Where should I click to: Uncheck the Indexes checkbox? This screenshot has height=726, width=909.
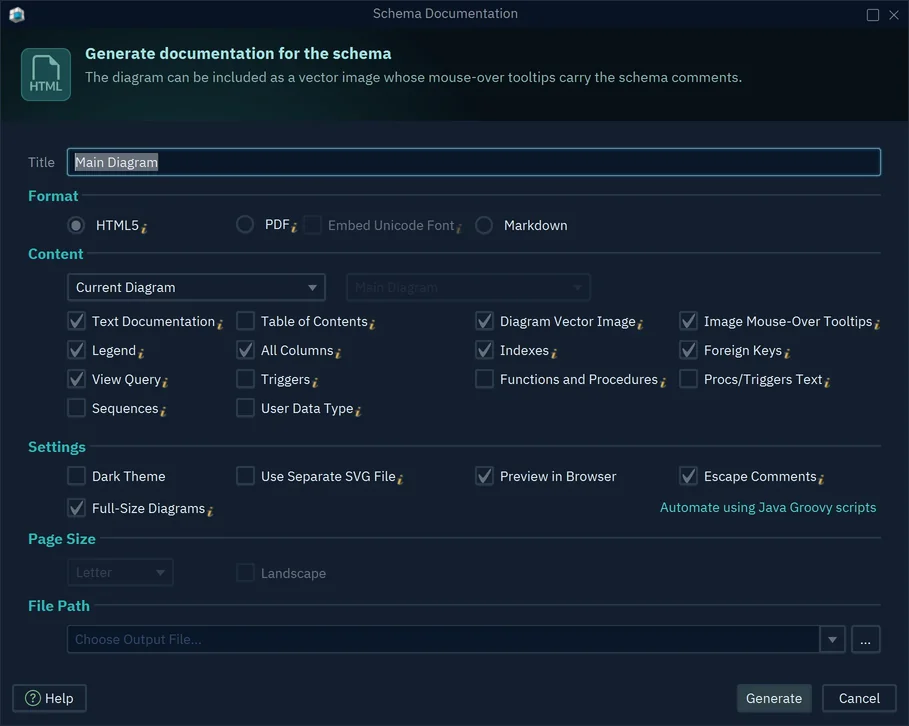coord(485,350)
